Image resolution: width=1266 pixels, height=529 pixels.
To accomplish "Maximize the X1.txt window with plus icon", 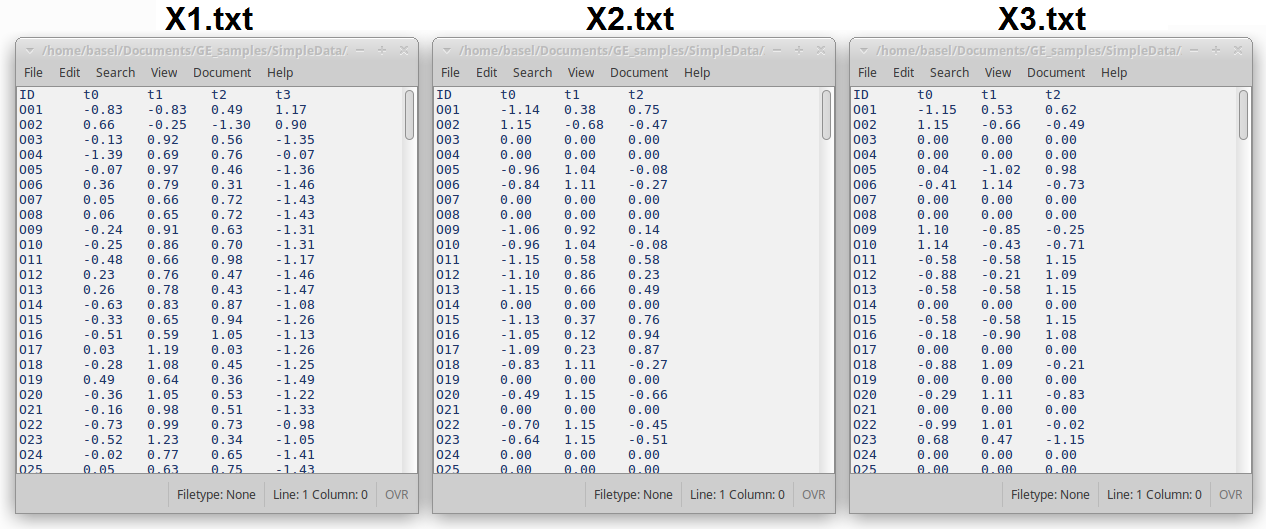I will 382,50.
